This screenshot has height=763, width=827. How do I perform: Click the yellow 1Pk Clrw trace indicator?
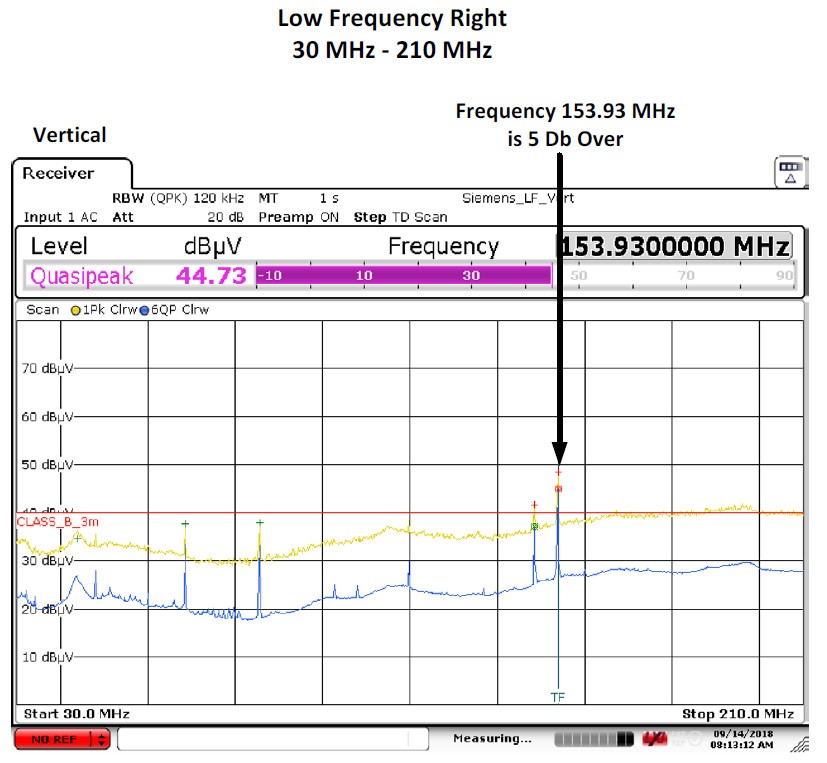[75, 311]
